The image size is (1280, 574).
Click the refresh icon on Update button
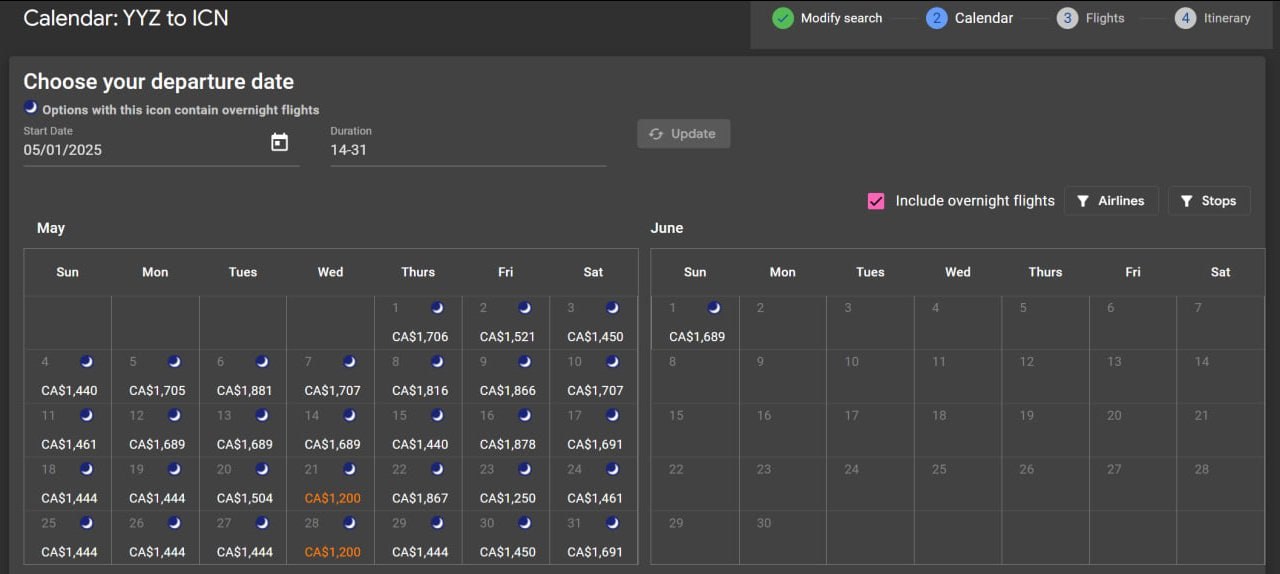coord(657,134)
